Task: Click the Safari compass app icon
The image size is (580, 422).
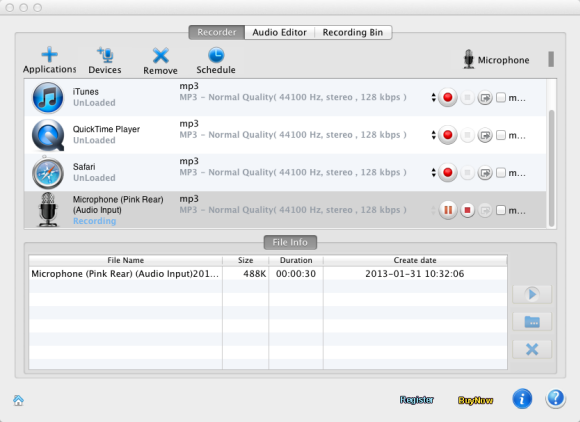Action: tap(48, 173)
